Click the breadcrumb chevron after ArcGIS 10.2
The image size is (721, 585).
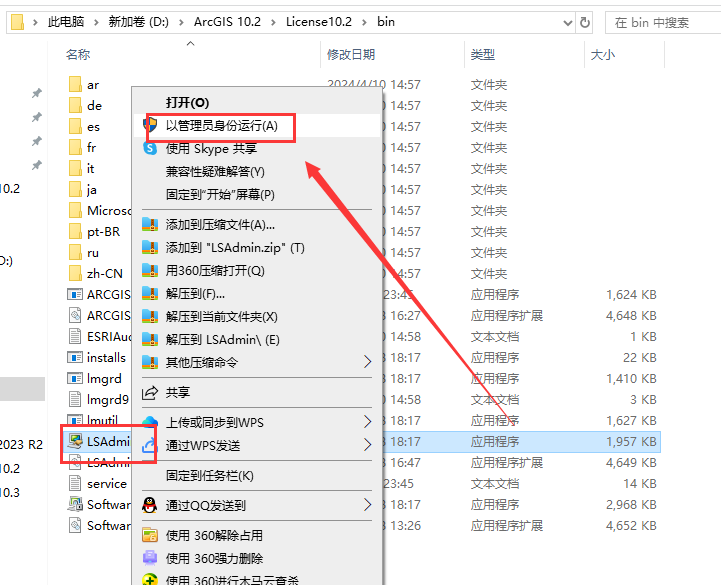coord(273,22)
